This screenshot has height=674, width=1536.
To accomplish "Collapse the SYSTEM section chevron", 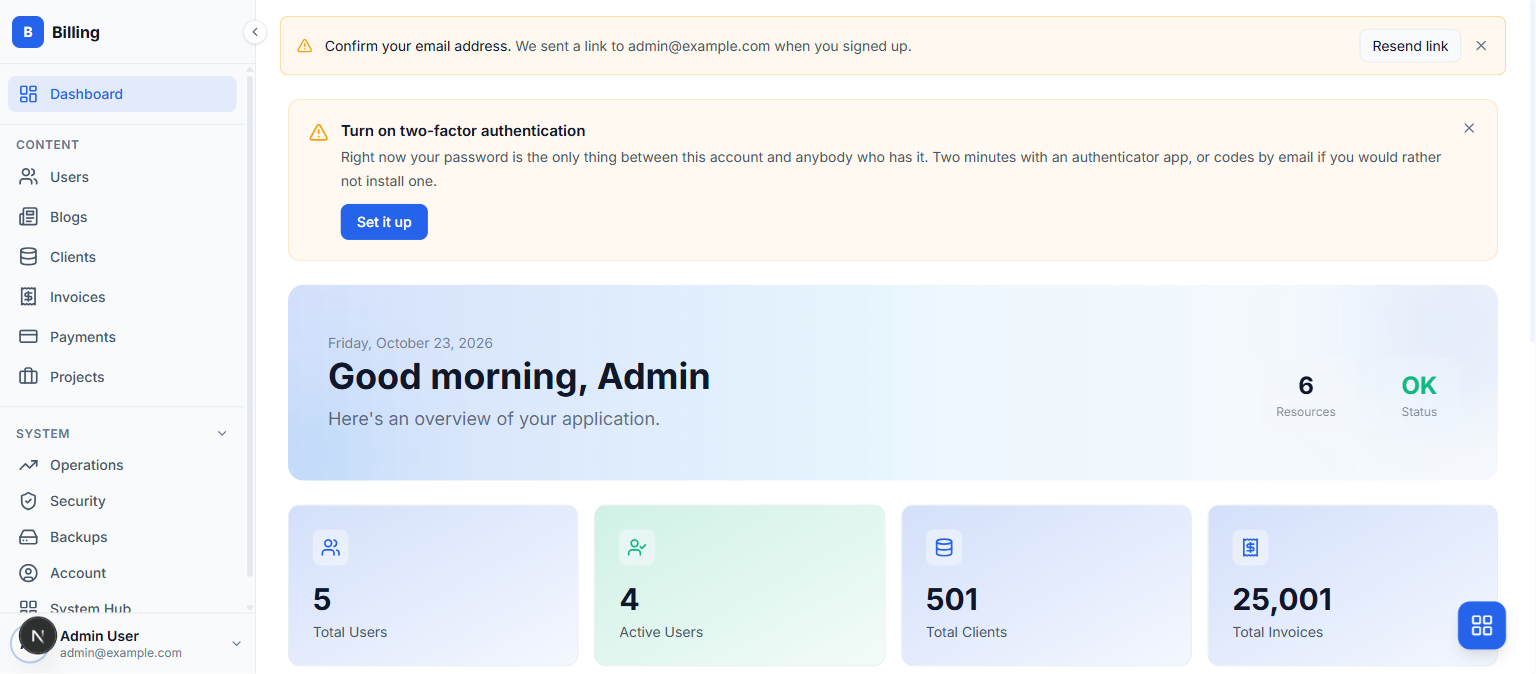I will click(x=222, y=433).
